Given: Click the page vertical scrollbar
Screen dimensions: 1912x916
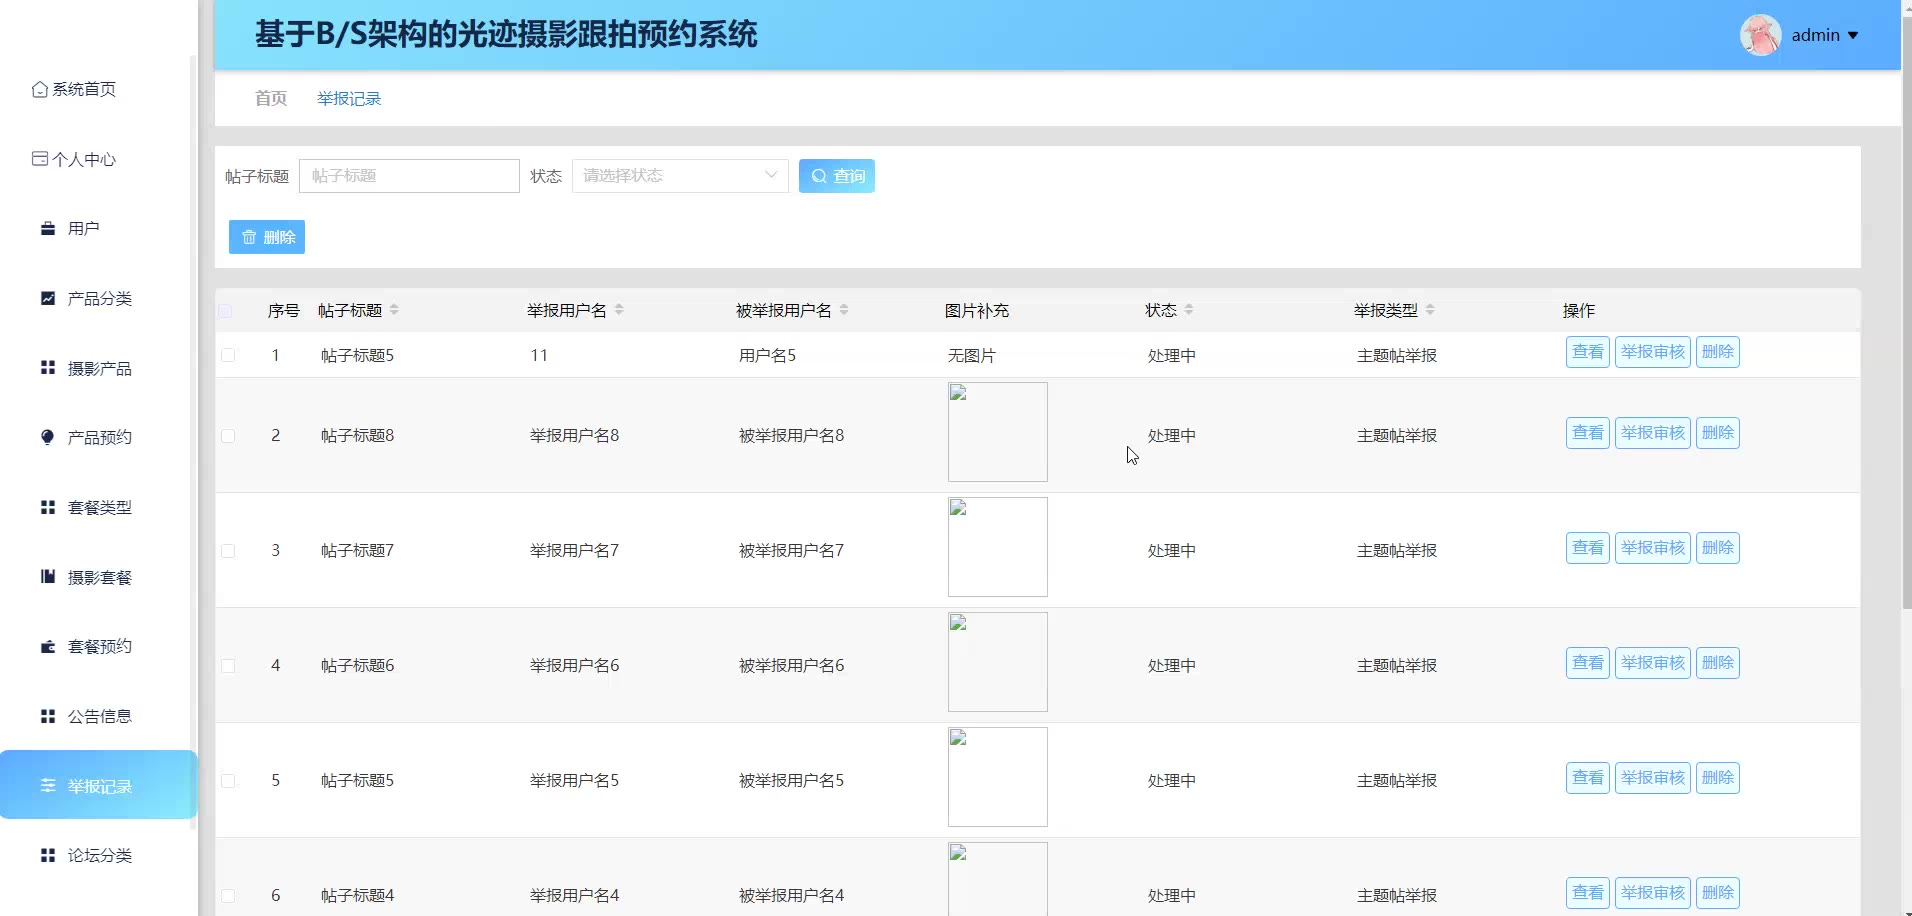Looking at the screenshot, I should click(x=1906, y=300).
